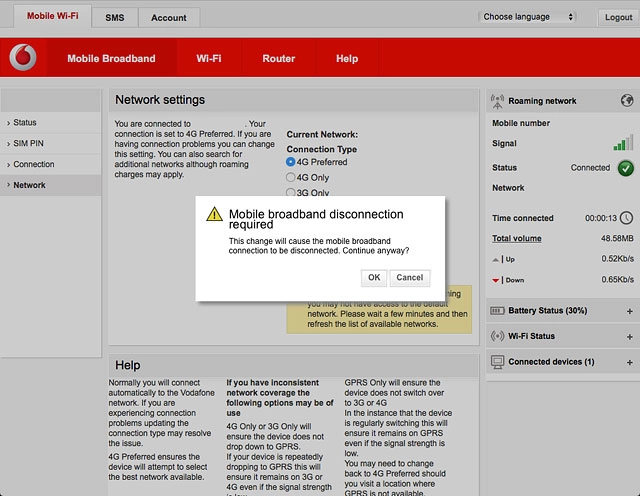Viewport: 640px width, 496px height.
Task: Open the Help menu in red bar
Action: tap(347, 58)
